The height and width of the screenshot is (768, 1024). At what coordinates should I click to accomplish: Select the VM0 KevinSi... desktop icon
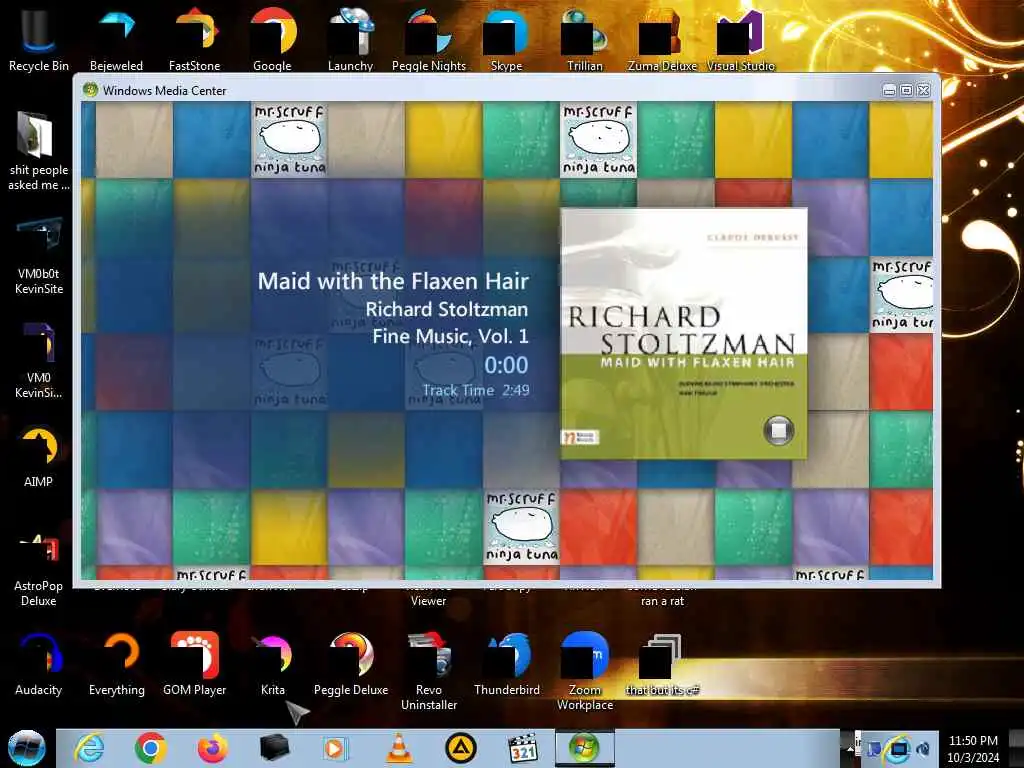click(39, 360)
